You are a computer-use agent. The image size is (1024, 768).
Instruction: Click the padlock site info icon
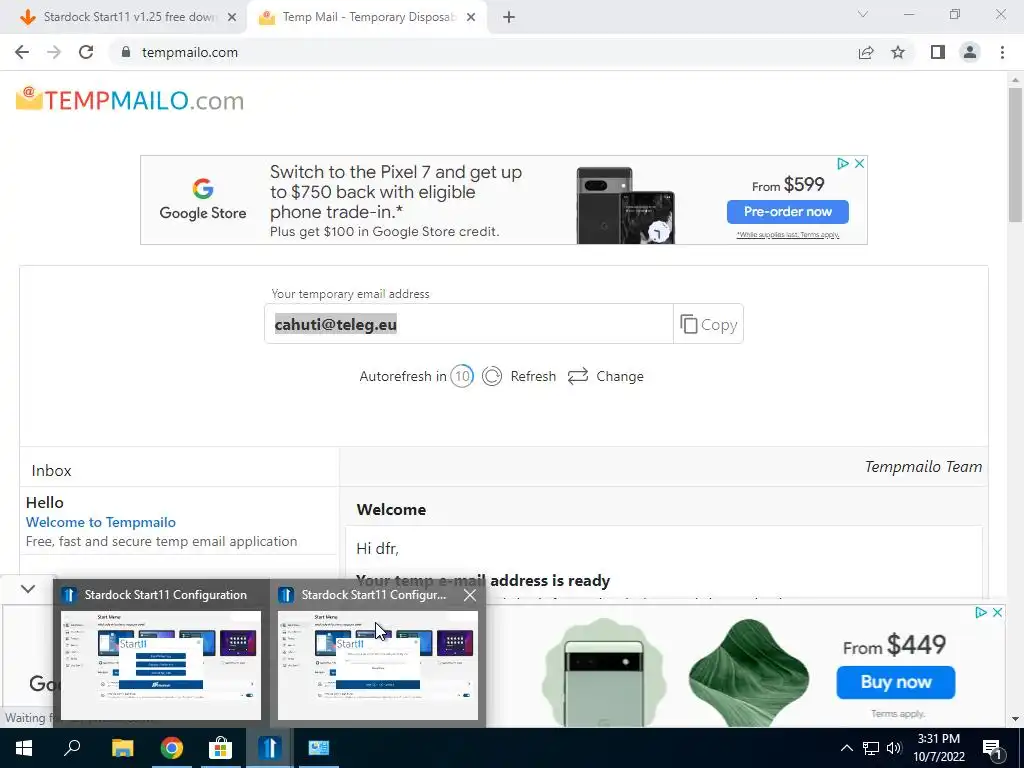(x=126, y=52)
